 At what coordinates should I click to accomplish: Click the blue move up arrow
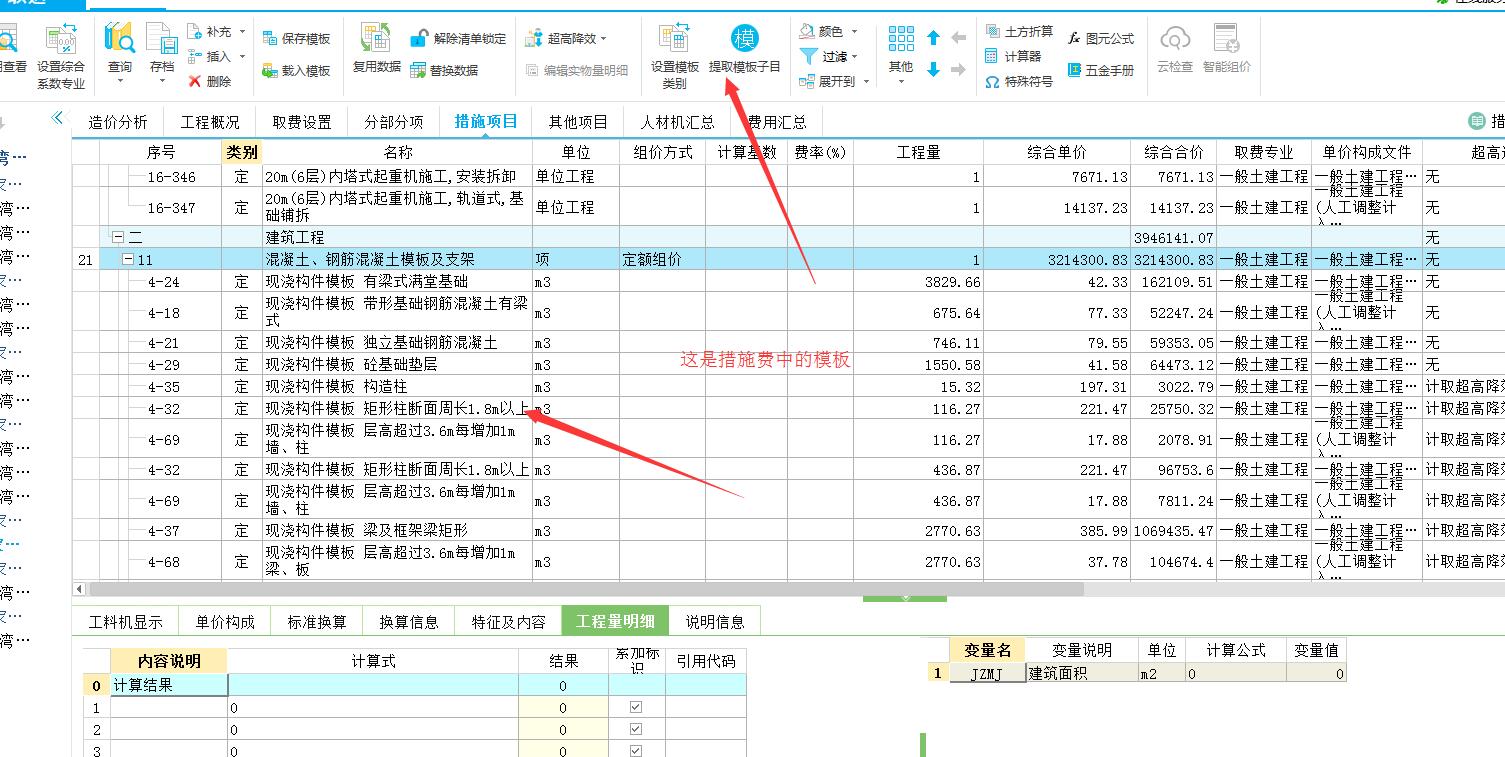point(933,38)
